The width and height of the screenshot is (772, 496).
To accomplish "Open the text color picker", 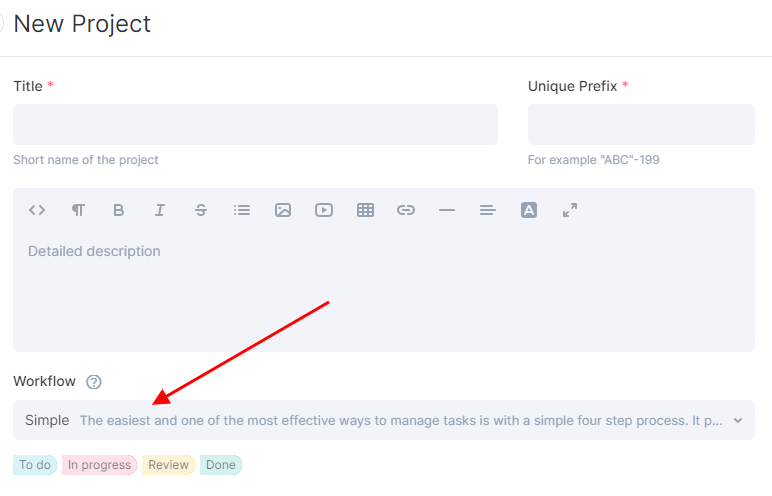I will pyautogui.click(x=529, y=210).
